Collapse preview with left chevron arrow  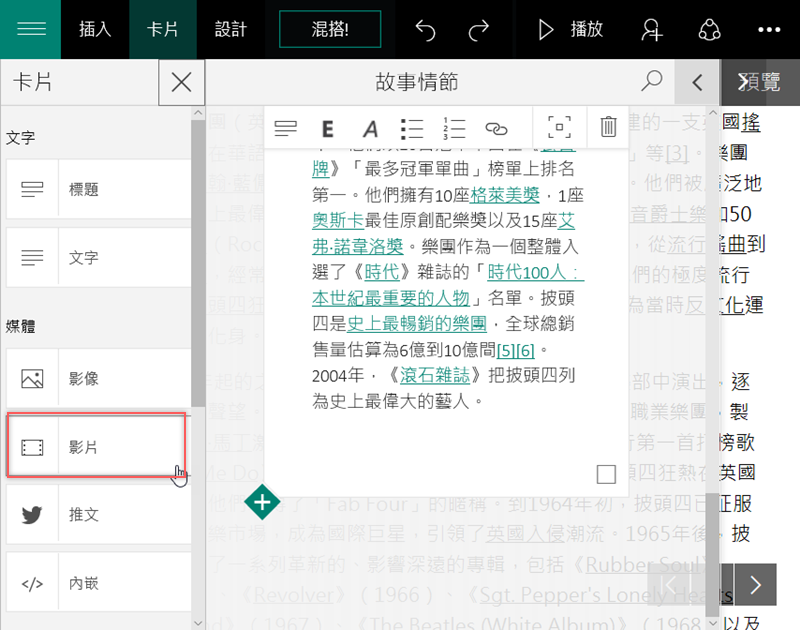(698, 82)
